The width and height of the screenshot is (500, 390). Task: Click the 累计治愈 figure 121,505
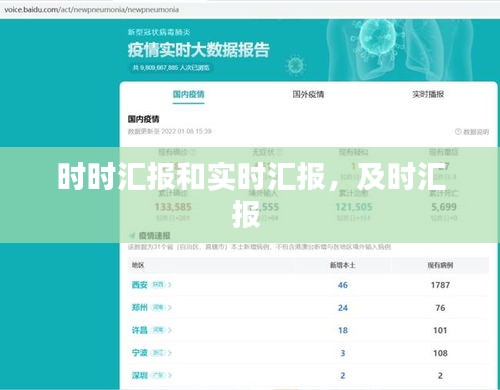pos(354,207)
